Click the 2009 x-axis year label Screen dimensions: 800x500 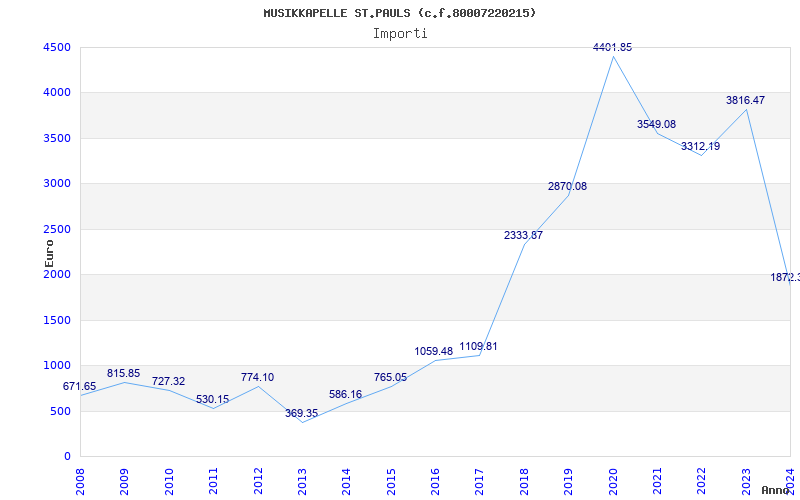124,482
